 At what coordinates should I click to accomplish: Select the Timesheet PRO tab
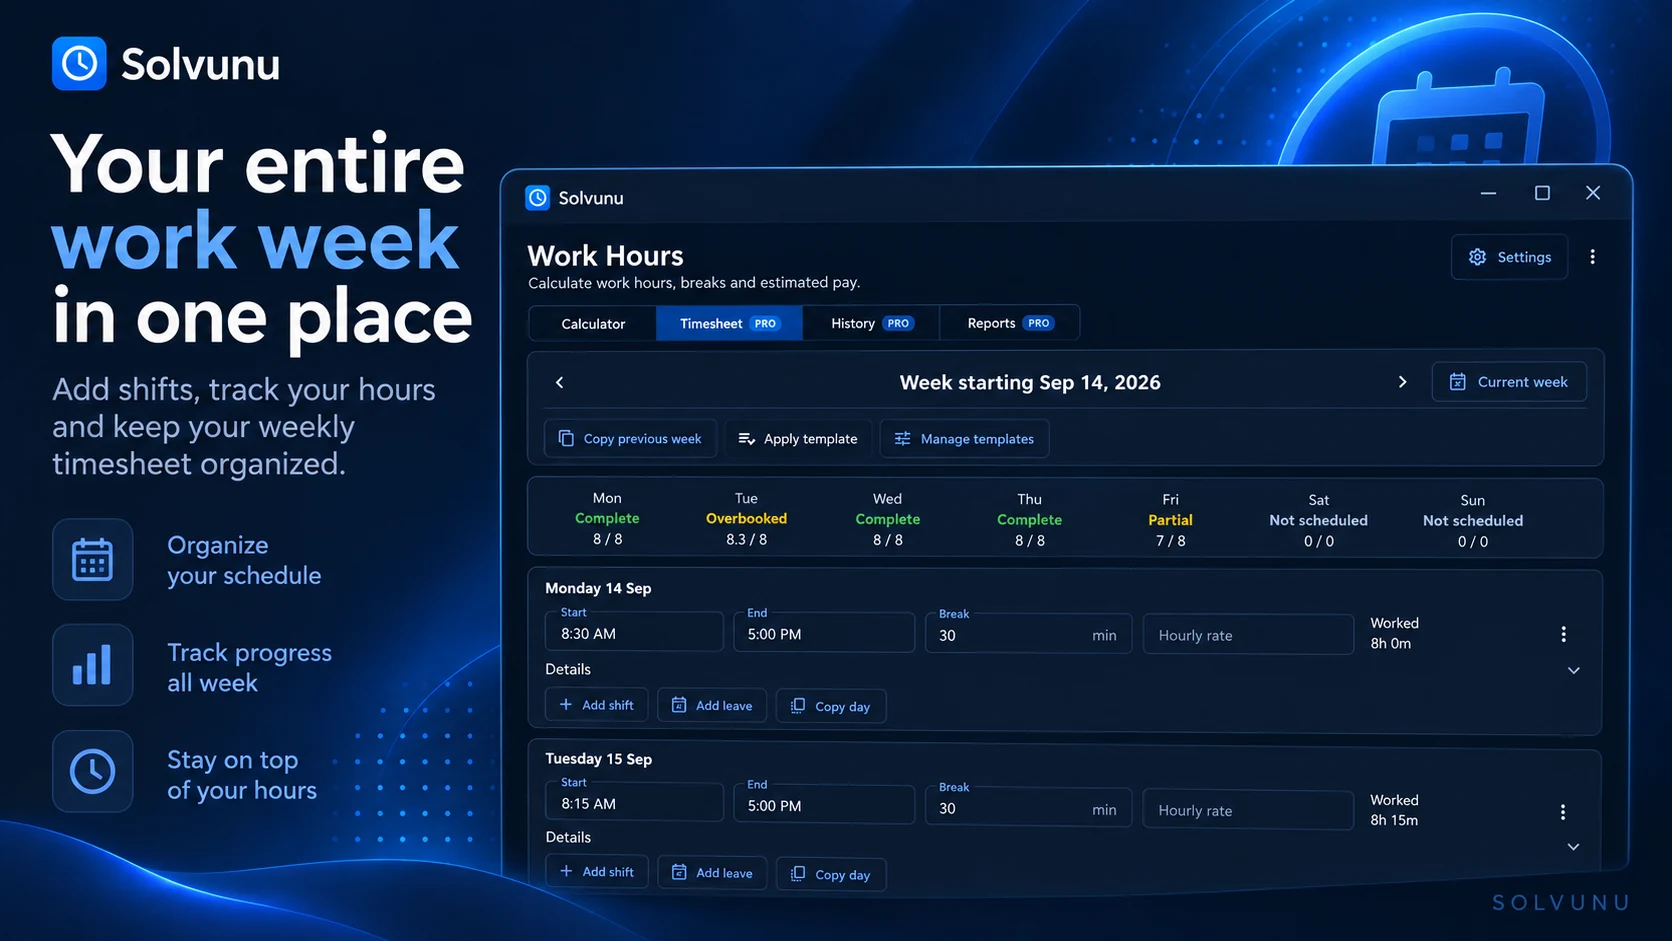point(729,324)
